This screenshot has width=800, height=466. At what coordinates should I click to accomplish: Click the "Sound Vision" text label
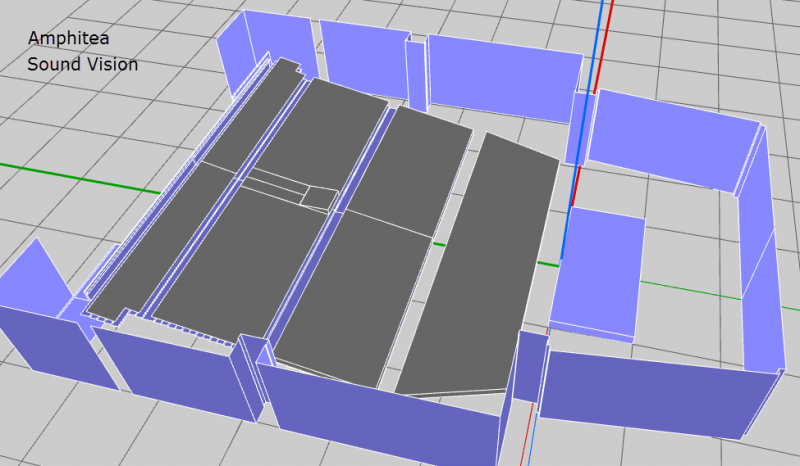click(x=83, y=65)
